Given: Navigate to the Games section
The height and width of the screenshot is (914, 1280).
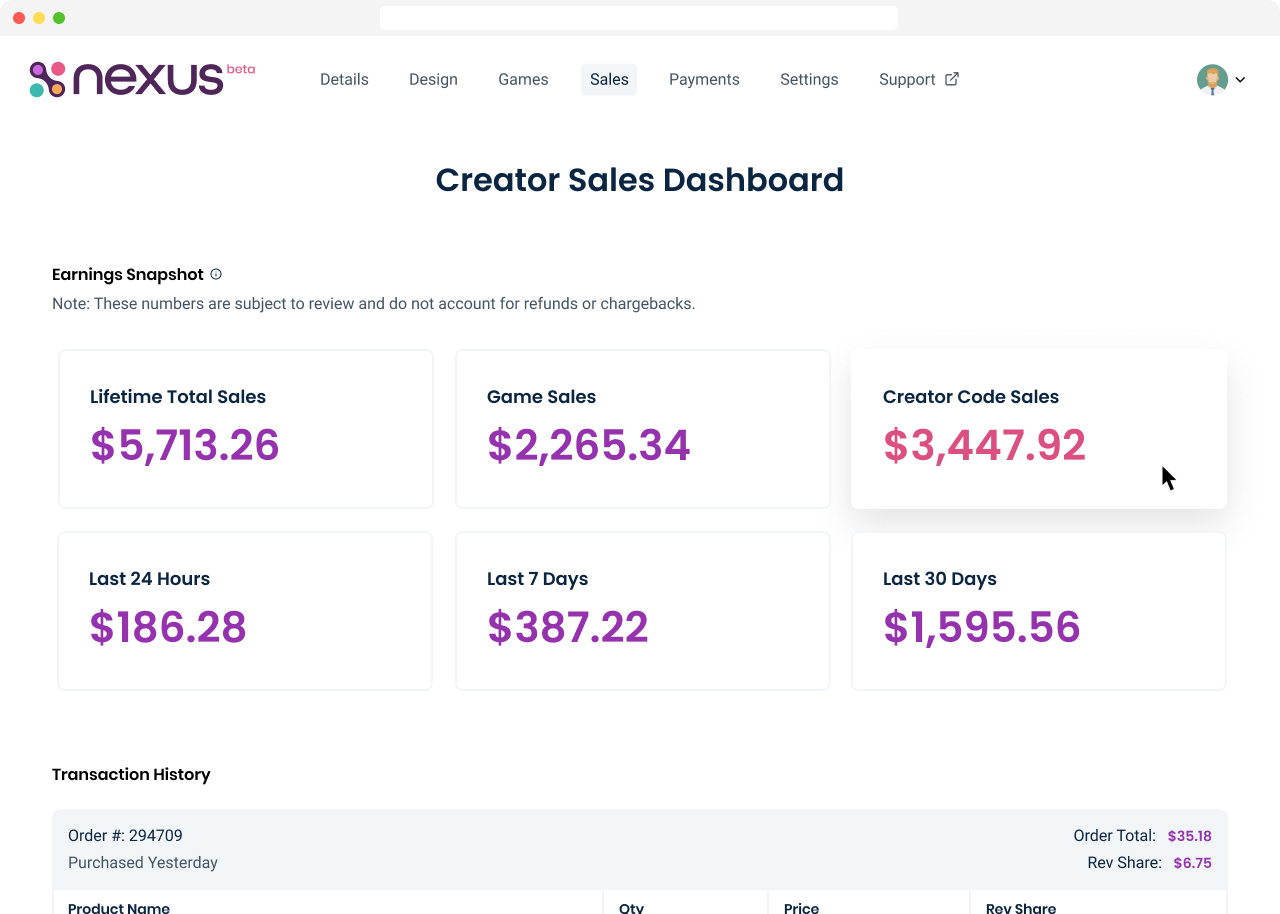Looking at the screenshot, I should pyautogui.click(x=523, y=79).
